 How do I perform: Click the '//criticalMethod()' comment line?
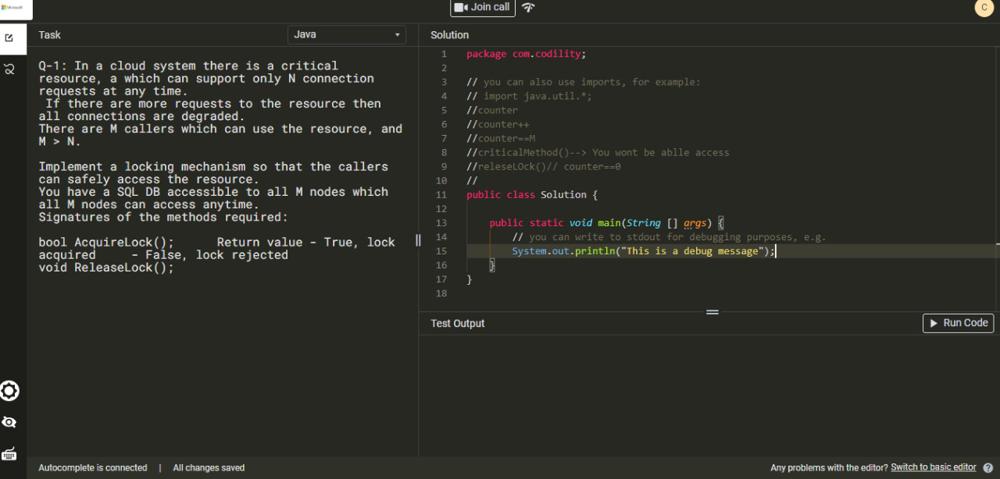point(598,152)
